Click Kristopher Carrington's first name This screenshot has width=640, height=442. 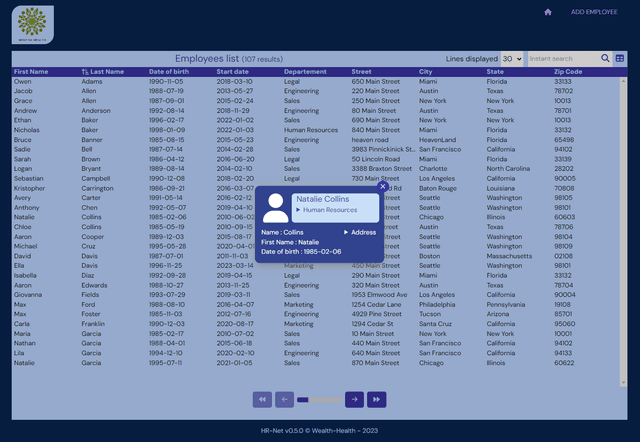click(29, 188)
